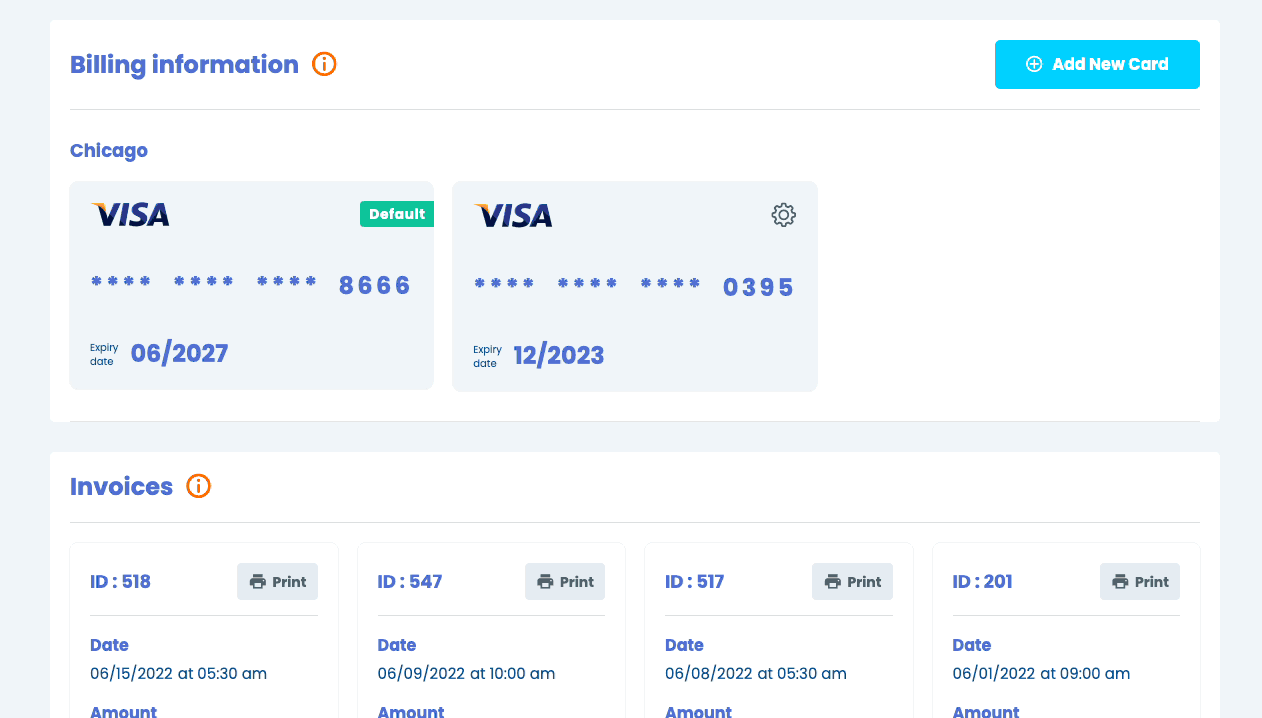Click the Chicago location heading
Image resolution: width=1262 pixels, height=718 pixels.
(x=109, y=151)
